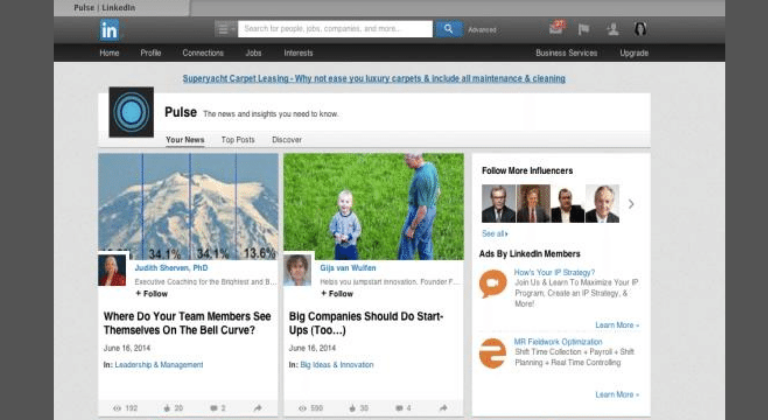Click the second influencer photo
This screenshot has height=420, width=768.
pos(533,204)
